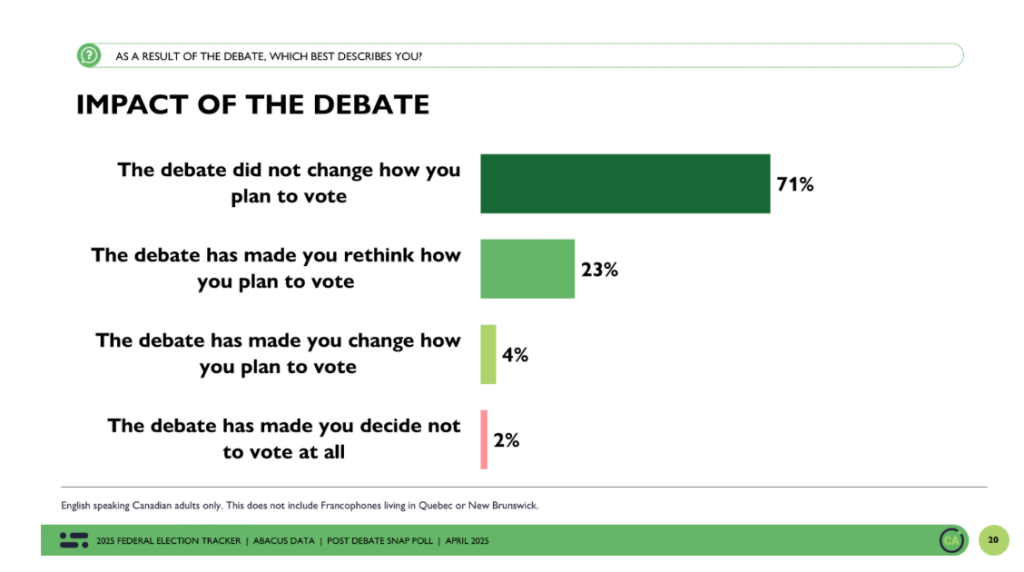Click 'decide not to vote at all' label
1024x572 pixels.
(x=284, y=439)
